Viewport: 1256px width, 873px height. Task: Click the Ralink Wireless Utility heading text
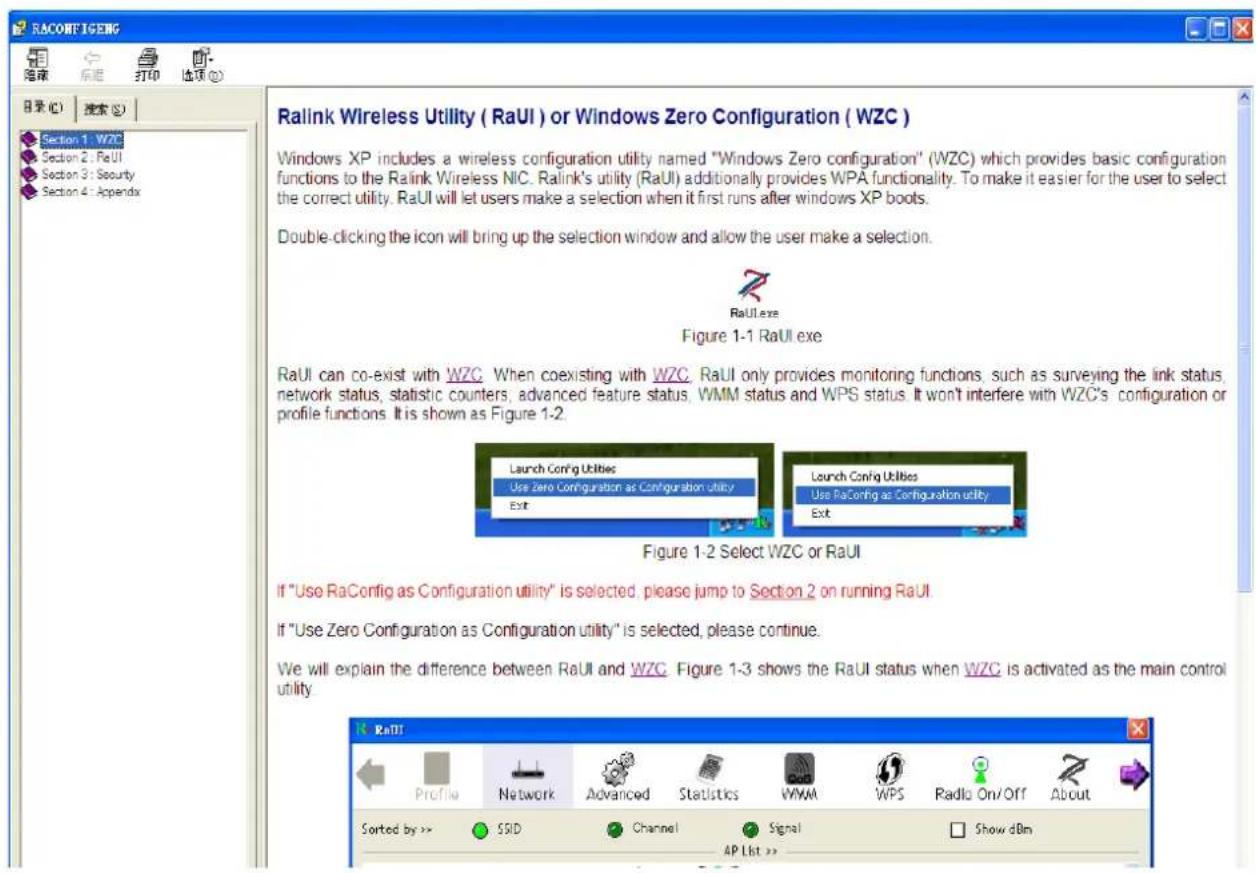point(593,117)
